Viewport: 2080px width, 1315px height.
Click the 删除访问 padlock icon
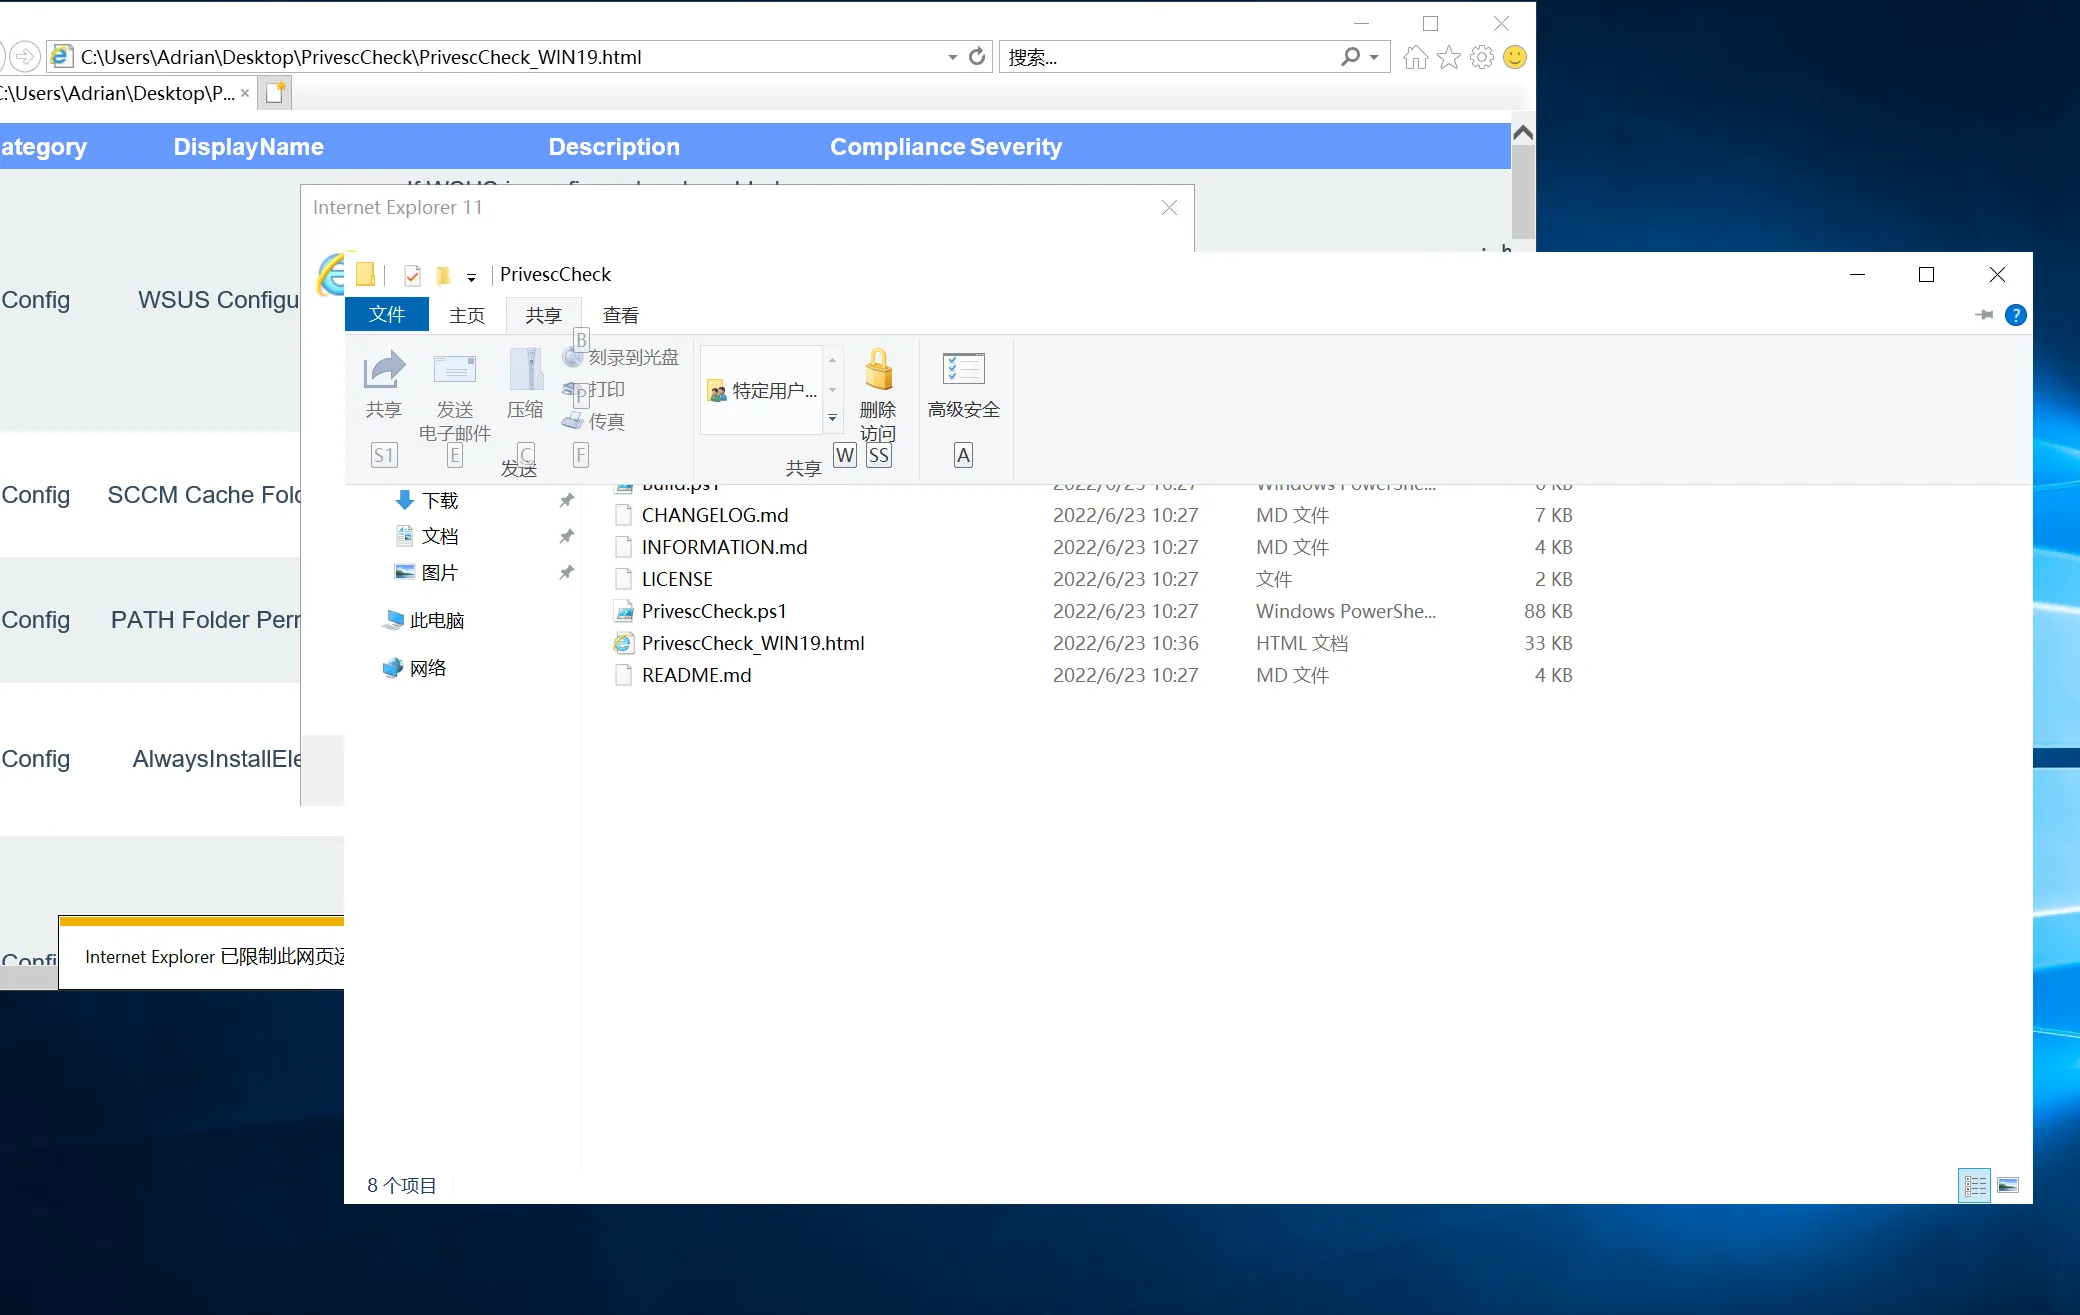coord(878,372)
